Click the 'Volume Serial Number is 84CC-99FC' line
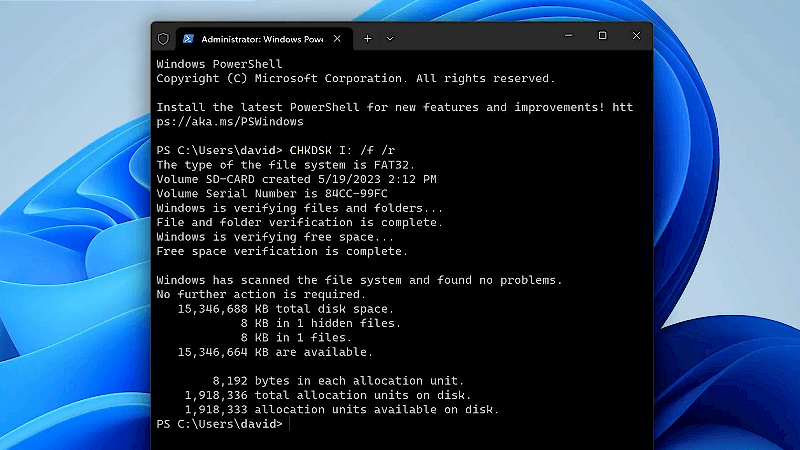Screen dimensions: 800x450 coord(272,193)
